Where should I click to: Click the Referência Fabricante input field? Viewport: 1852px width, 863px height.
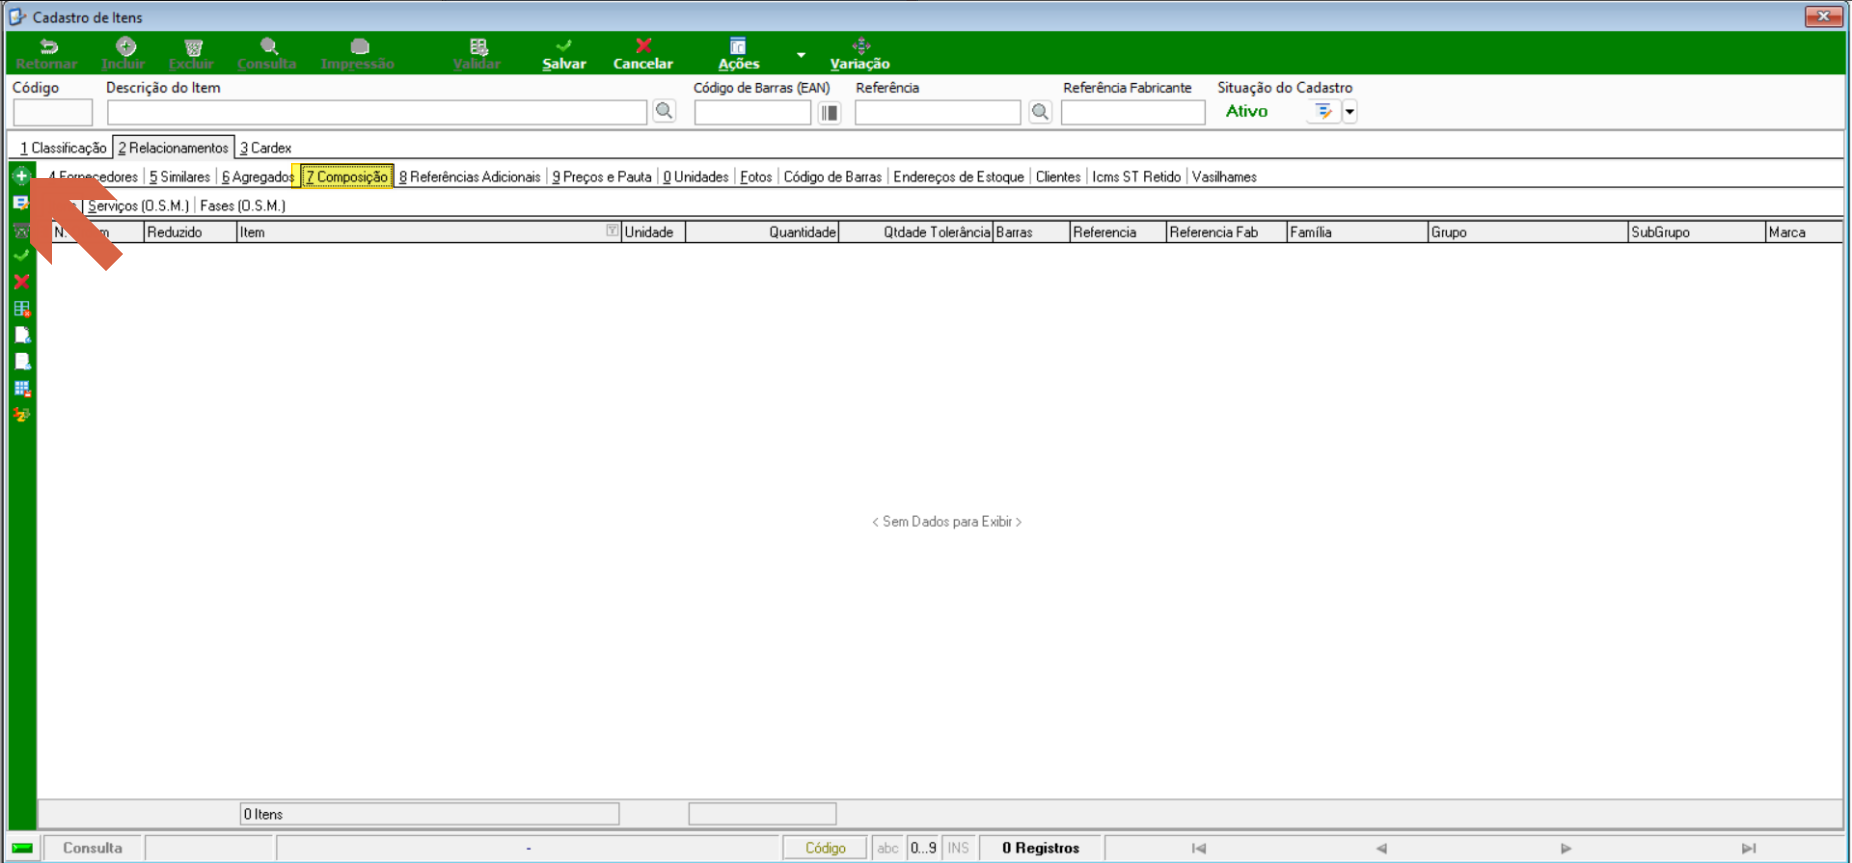pyautogui.click(x=1133, y=112)
